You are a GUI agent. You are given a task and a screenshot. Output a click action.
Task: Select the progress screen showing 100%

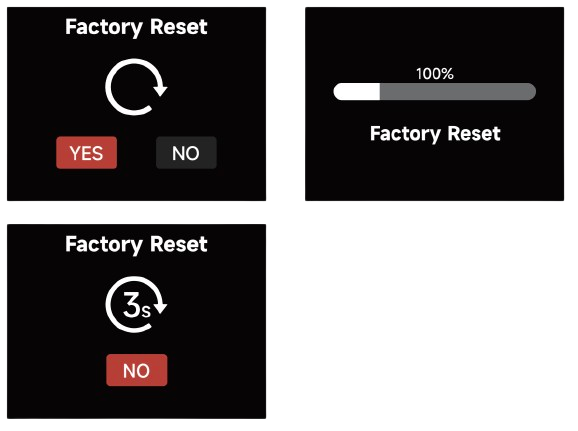point(435,104)
